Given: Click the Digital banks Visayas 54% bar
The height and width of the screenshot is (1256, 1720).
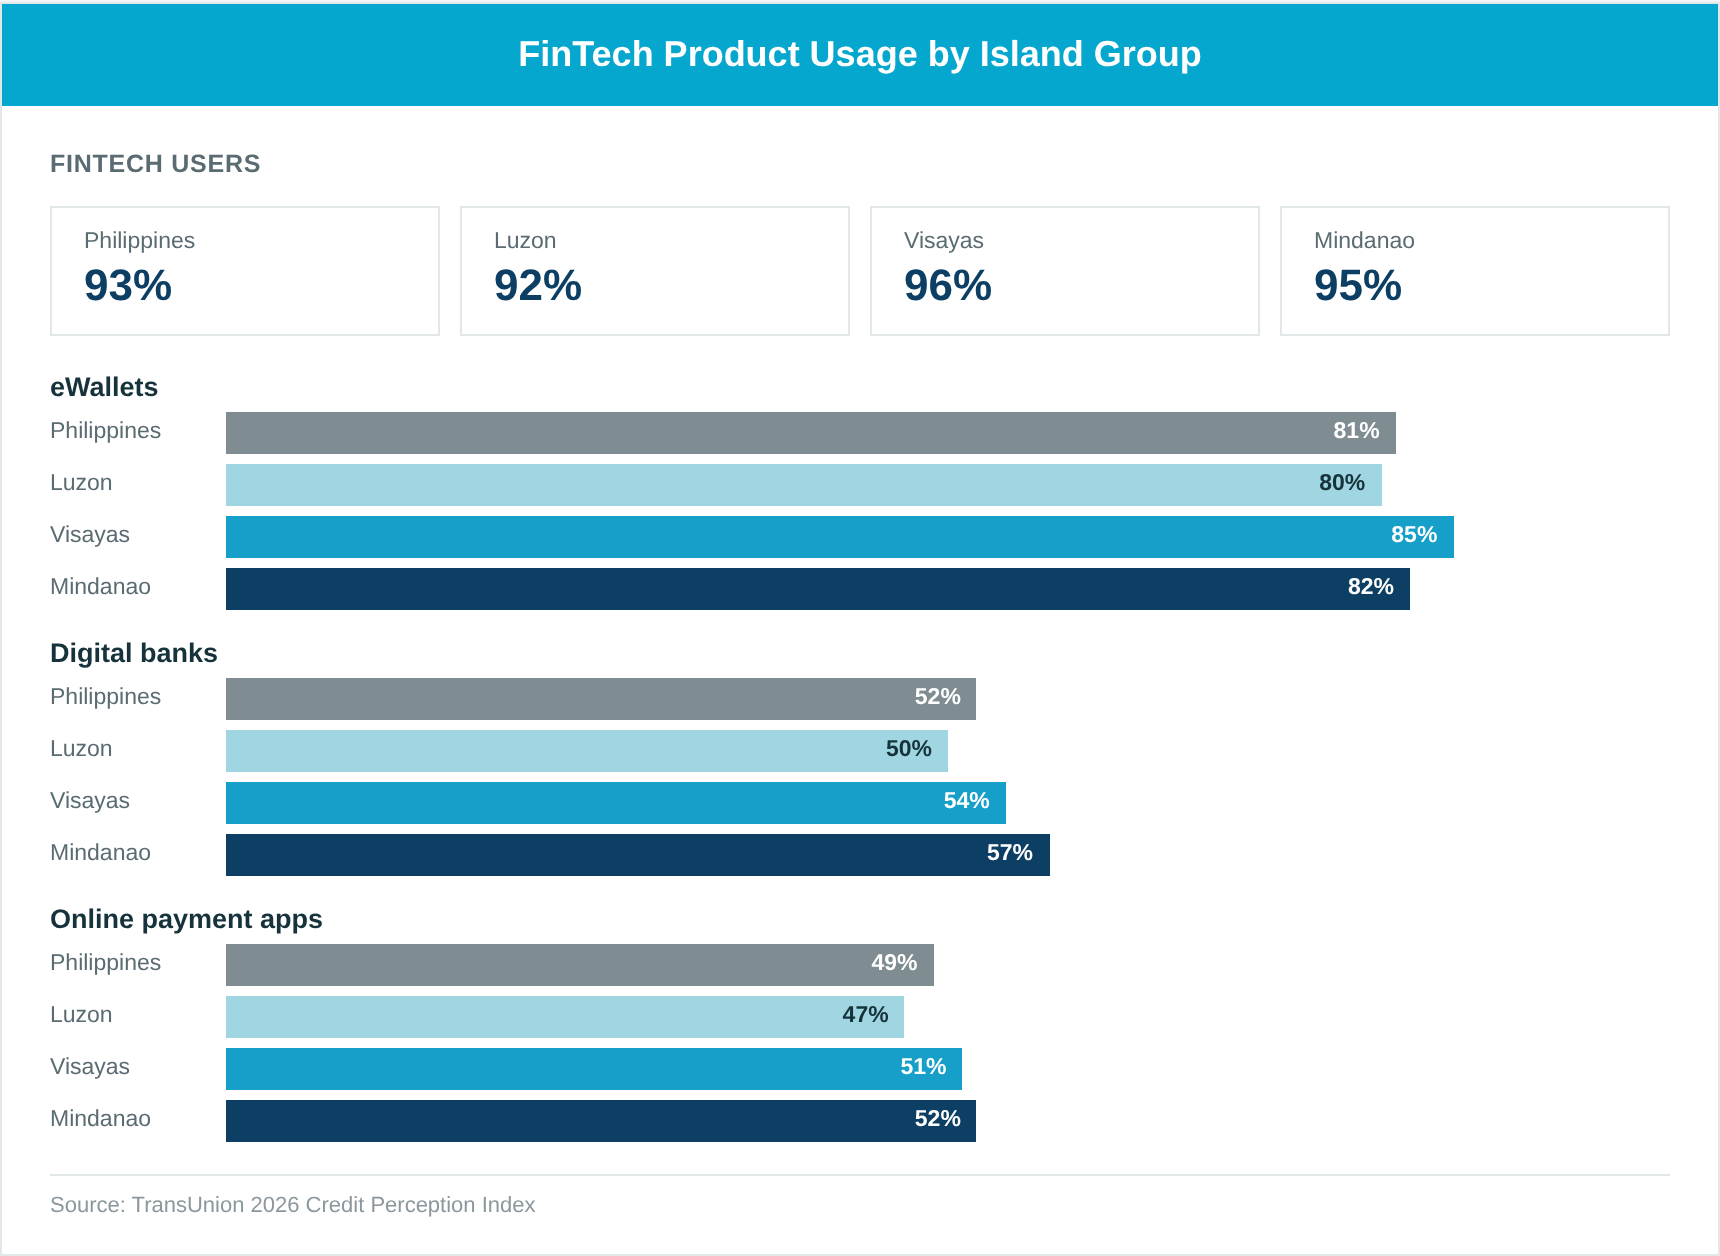Looking at the screenshot, I should click(x=616, y=803).
